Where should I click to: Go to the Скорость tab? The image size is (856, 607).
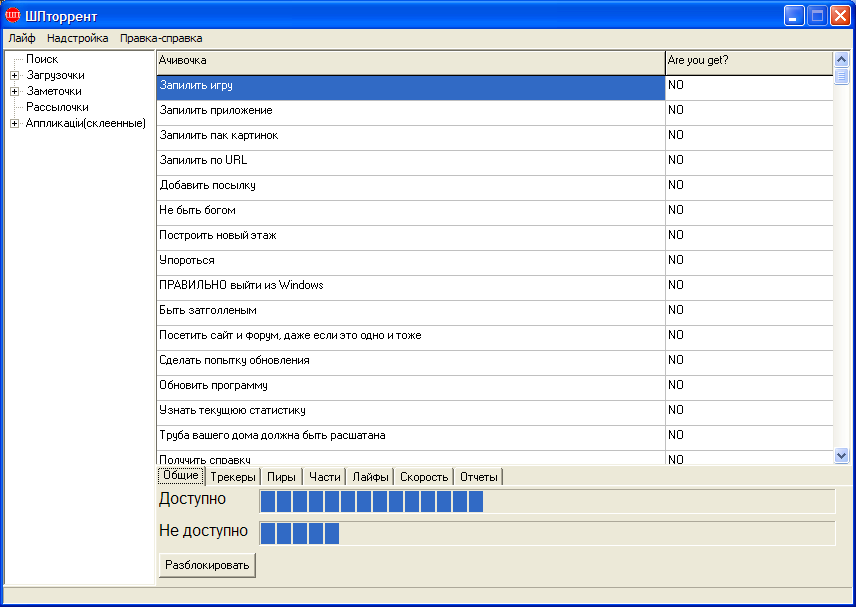pos(424,477)
